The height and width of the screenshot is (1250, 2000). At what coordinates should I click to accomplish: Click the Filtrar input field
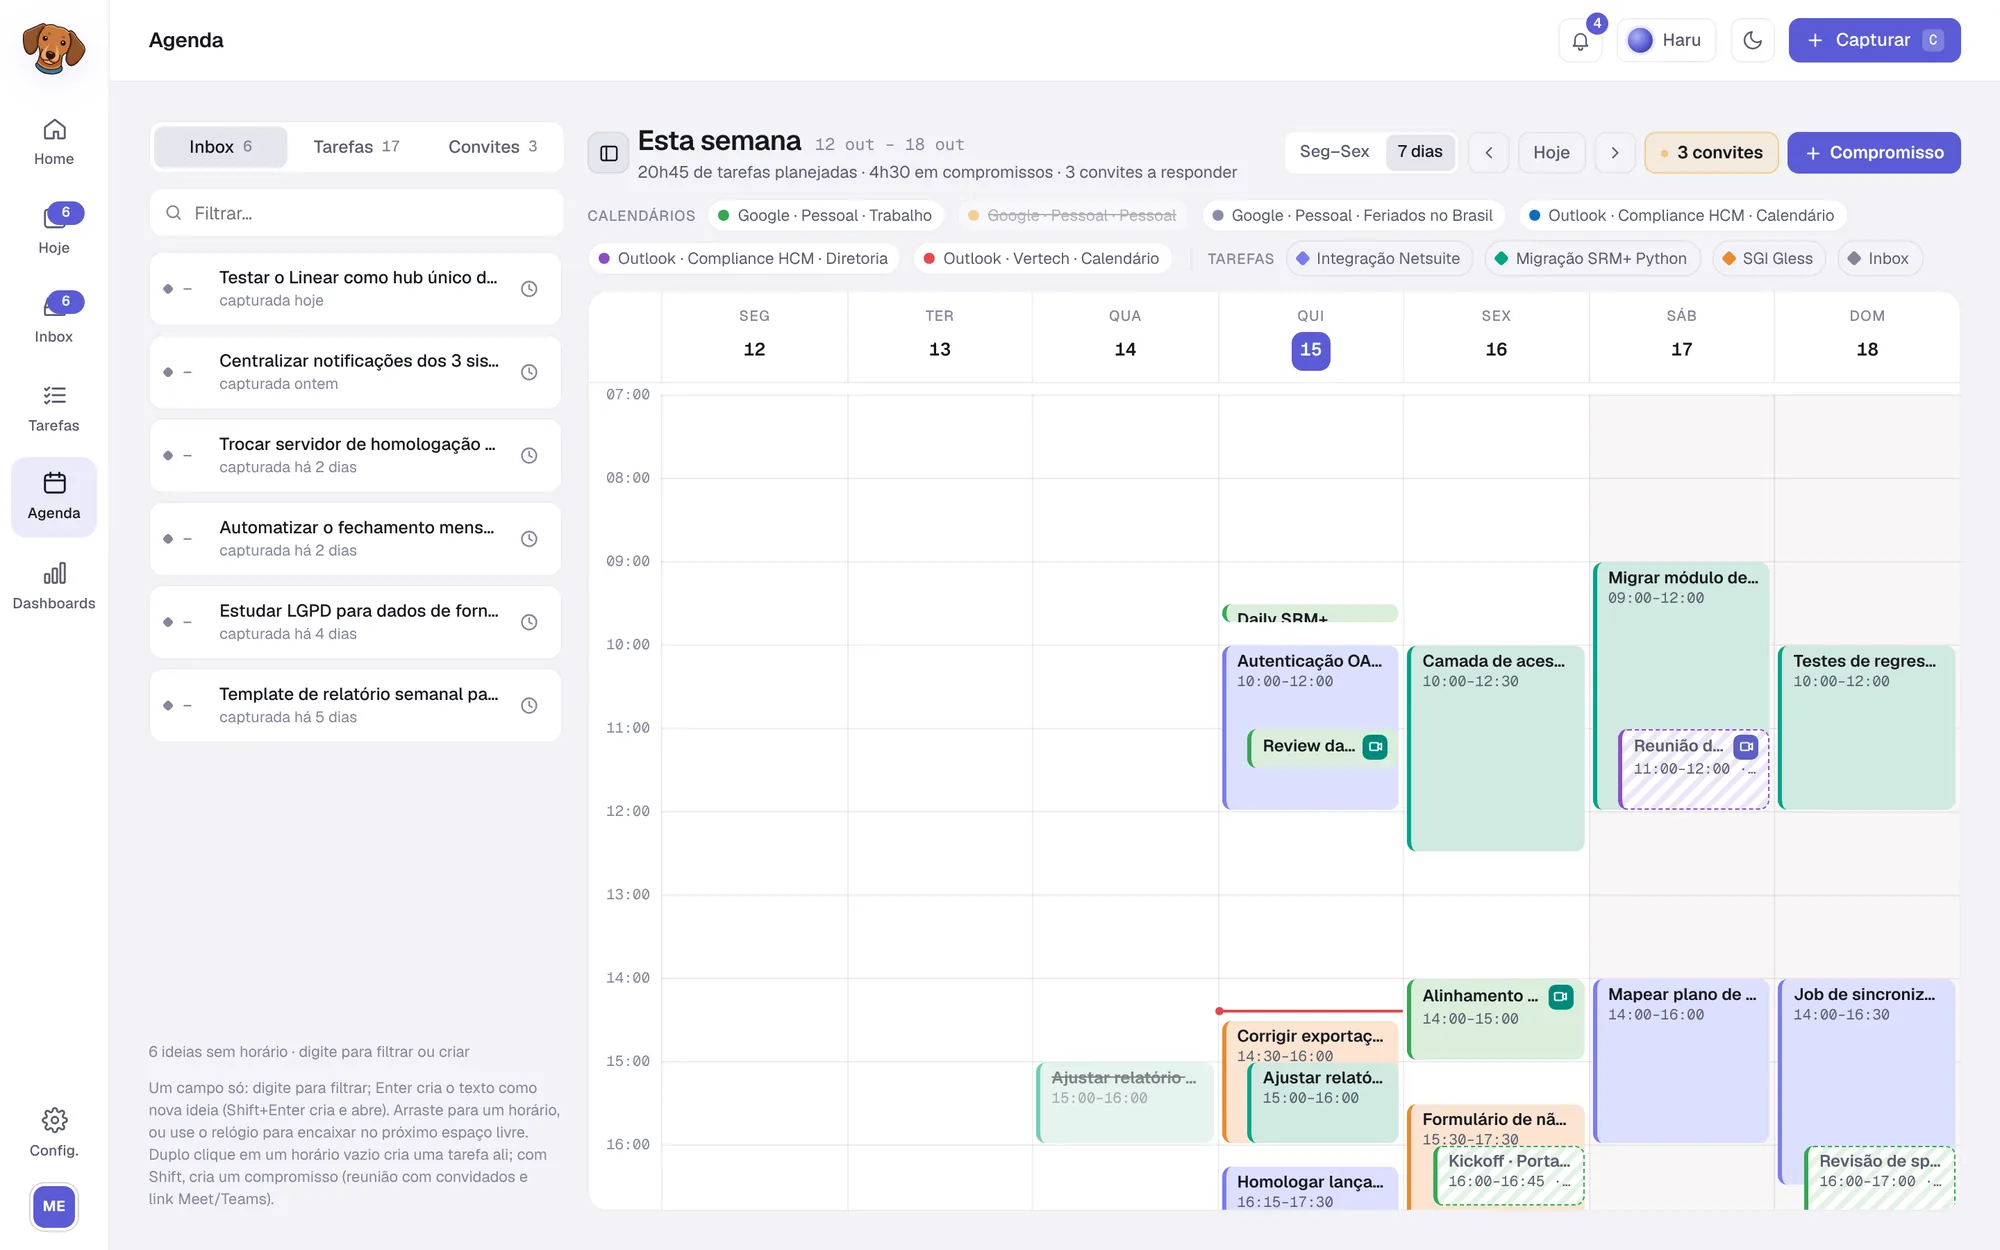(x=356, y=213)
